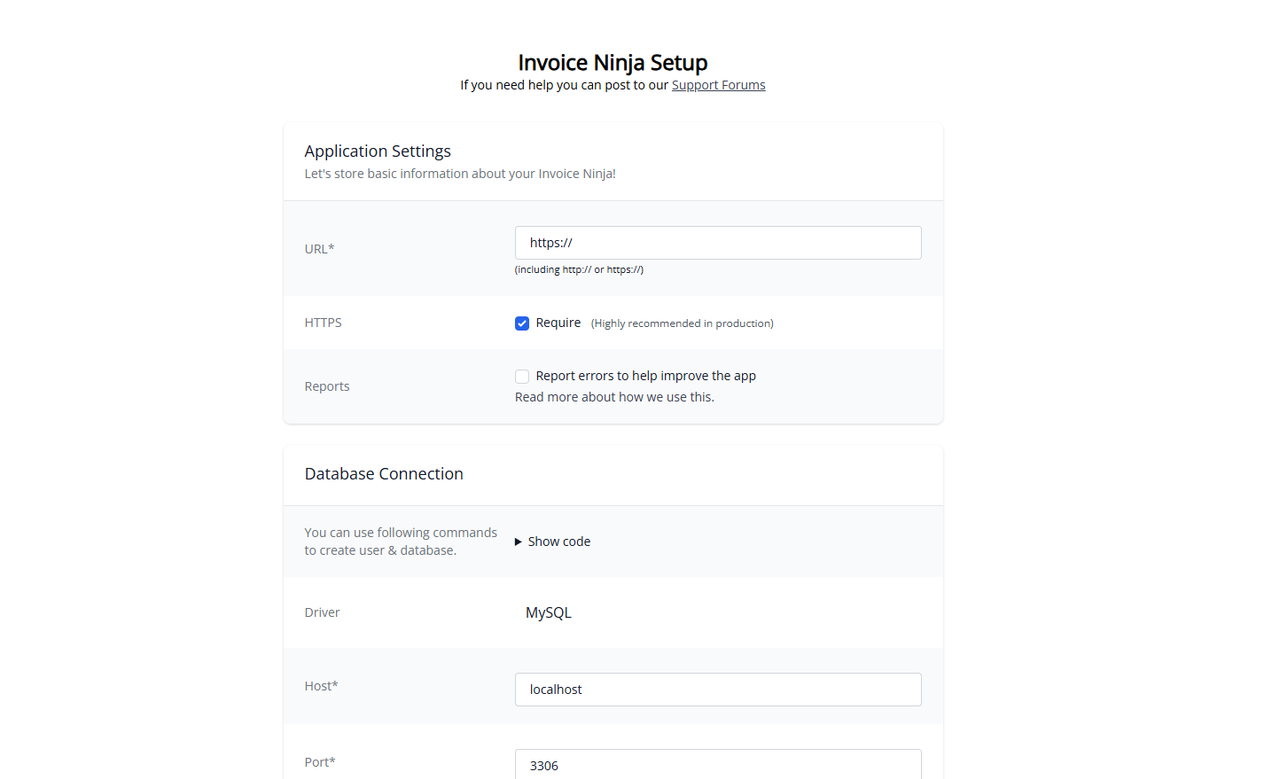Viewport: 1280px width, 779px height.
Task: Click the Database Connection heading
Action: (384, 474)
